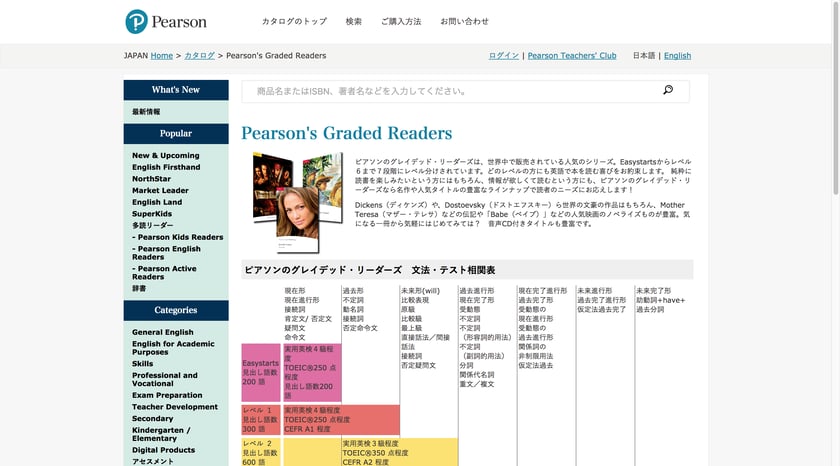Click the Pearson's Graded Readers page heading
840x466 pixels.
pyautogui.click(x=347, y=133)
